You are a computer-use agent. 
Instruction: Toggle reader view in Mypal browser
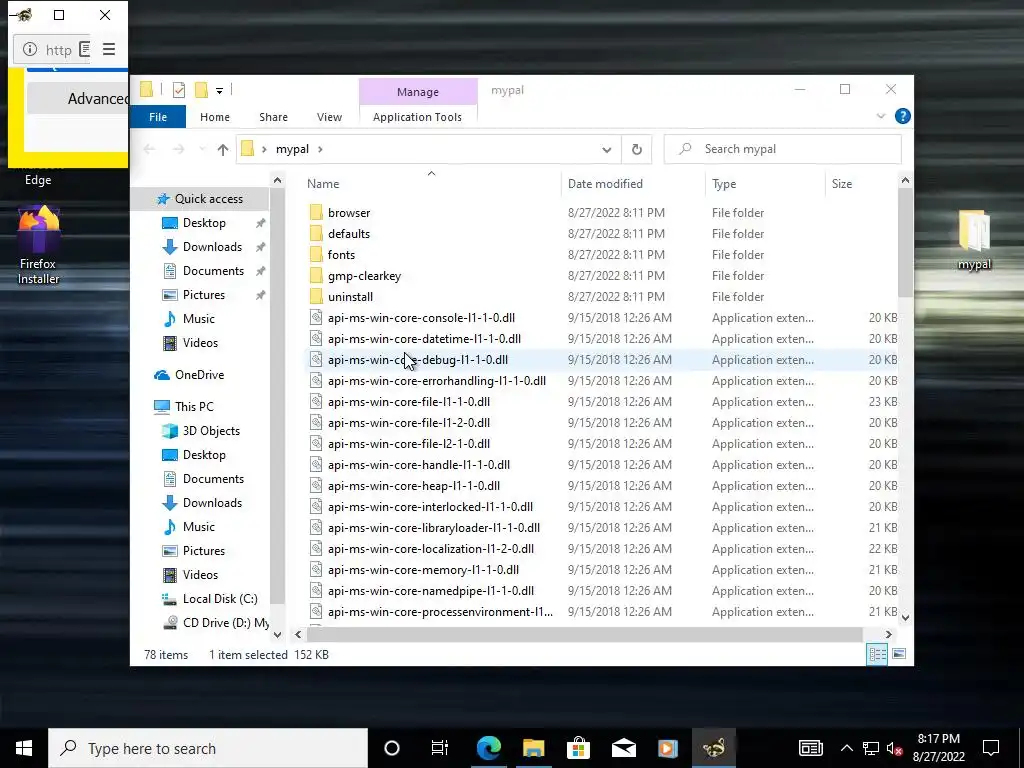pyautogui.click(x=84, y=50)
